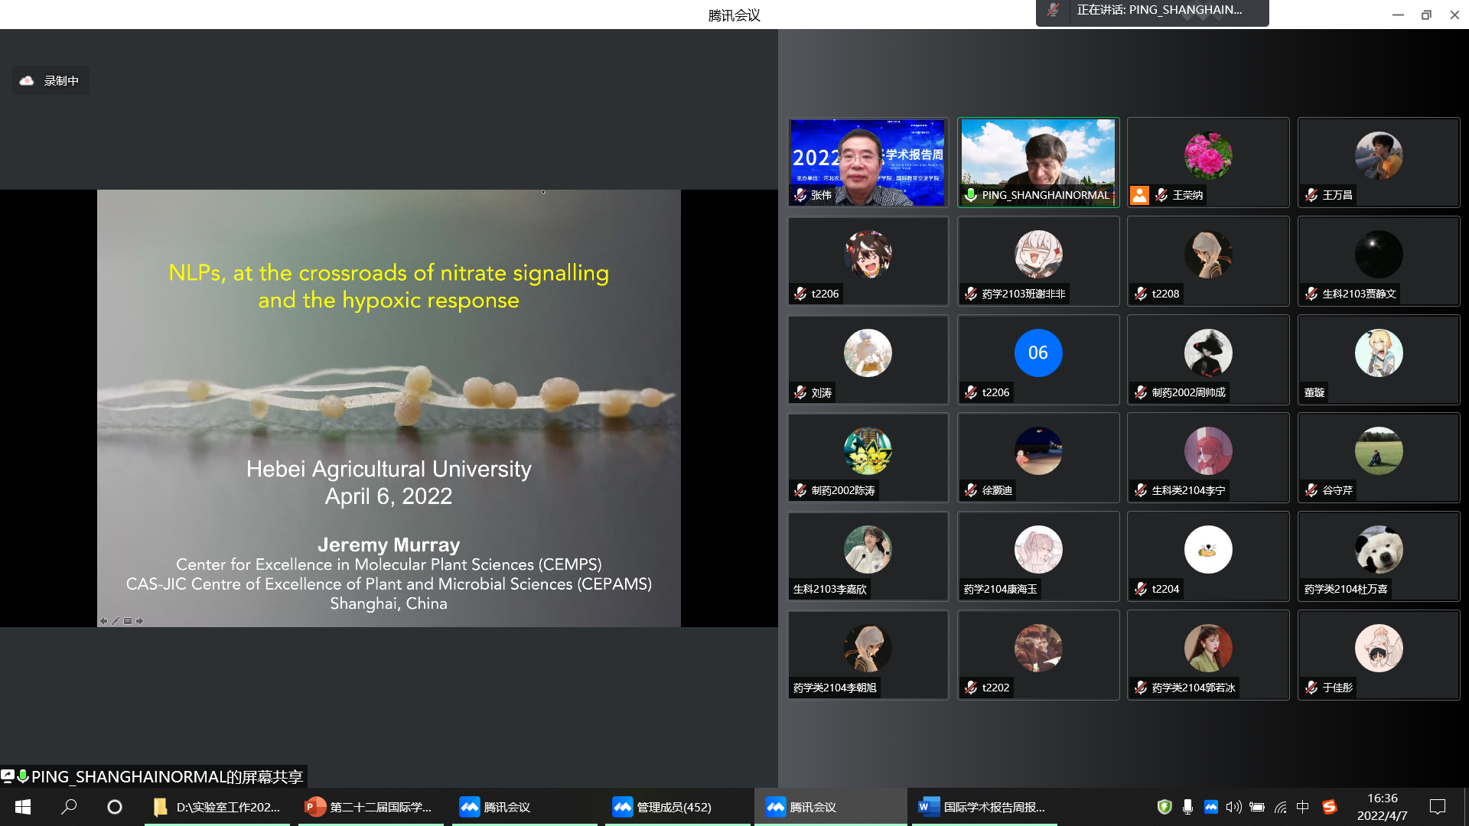Viewport: 1469px width, 826px height.
Task: Open slide view menu icon on presentation
Action: point(128,621)
